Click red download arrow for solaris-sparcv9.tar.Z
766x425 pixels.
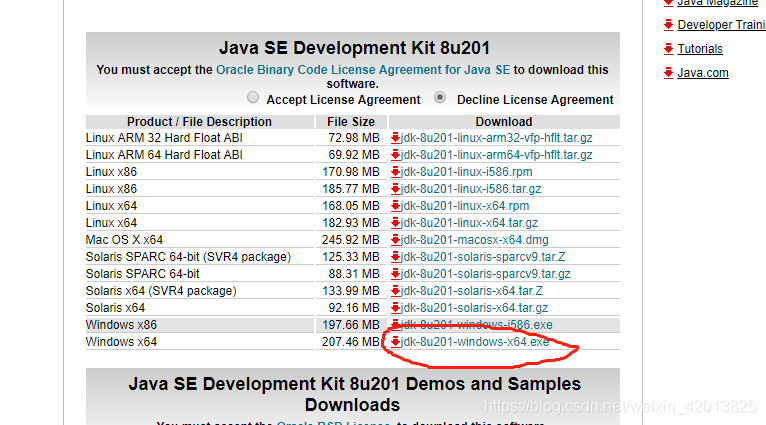click(395, 257)
